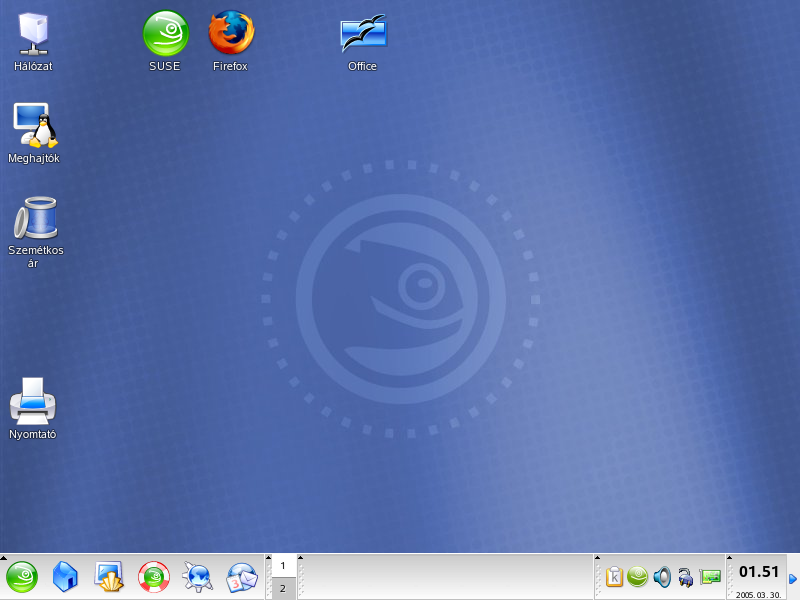Click the SUSE Watcher tray icon
Screen dimensions: 800x600
tap(637, 577)
